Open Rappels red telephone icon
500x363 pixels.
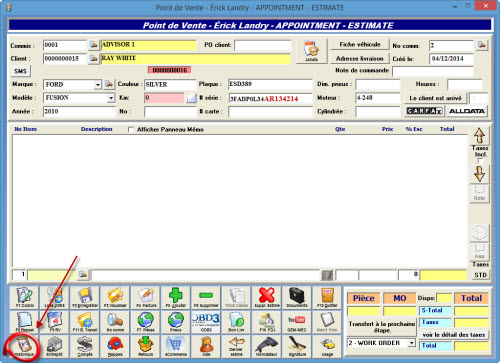115,347
